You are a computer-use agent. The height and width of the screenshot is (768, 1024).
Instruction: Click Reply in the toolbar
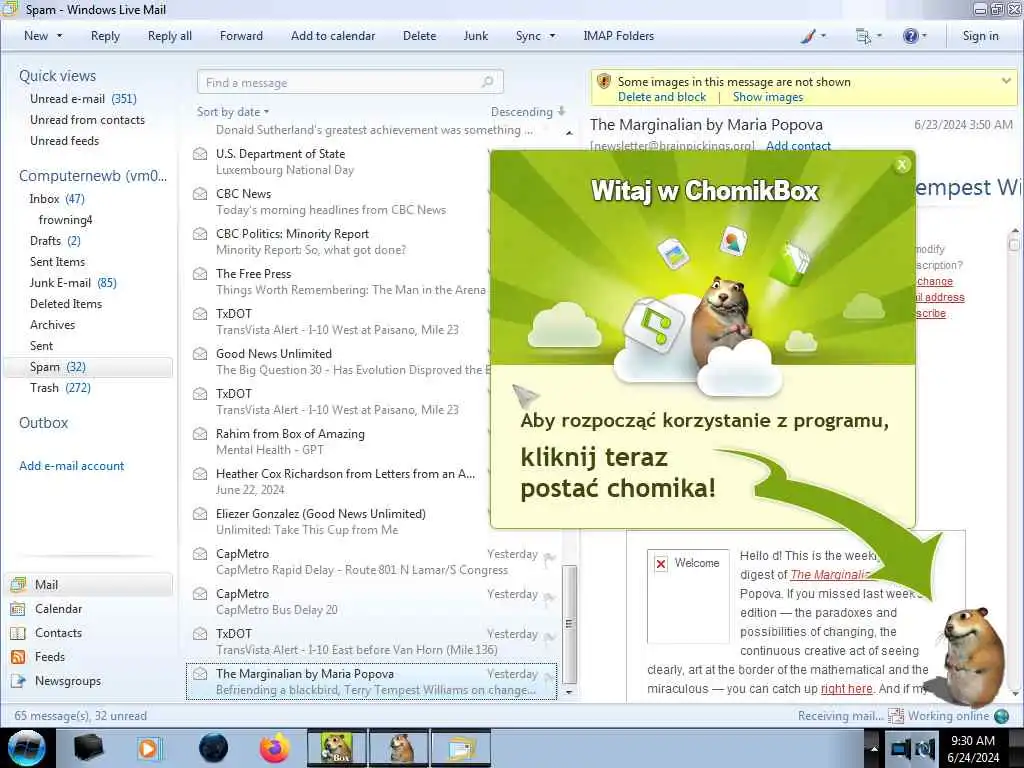pyautogui.click(x=105, y=36)
